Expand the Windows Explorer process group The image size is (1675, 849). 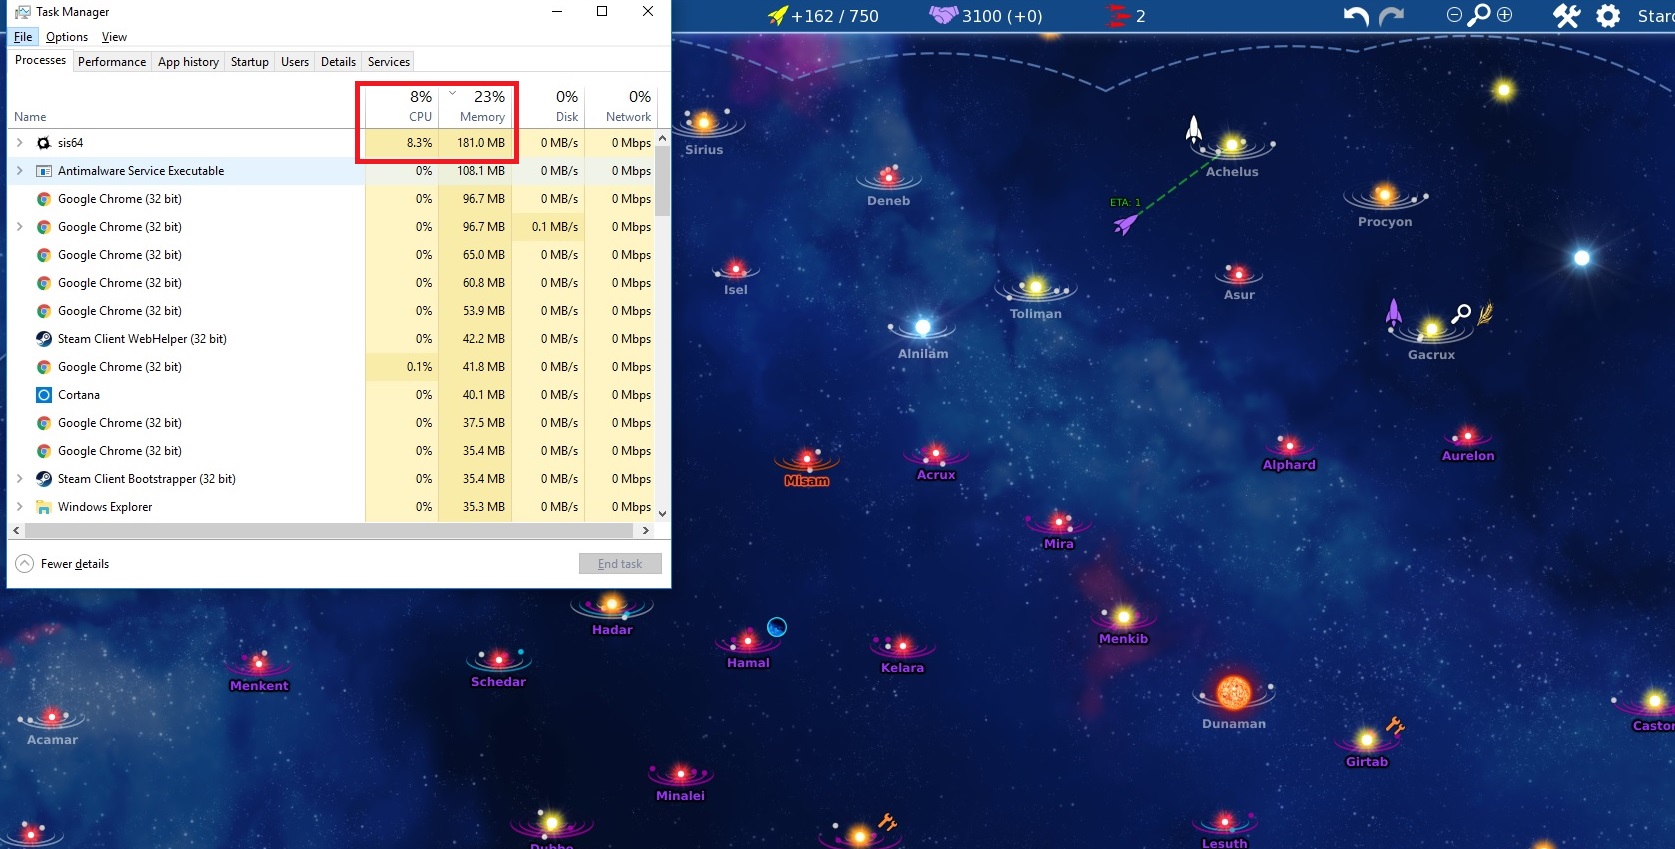tap(19, 507)
